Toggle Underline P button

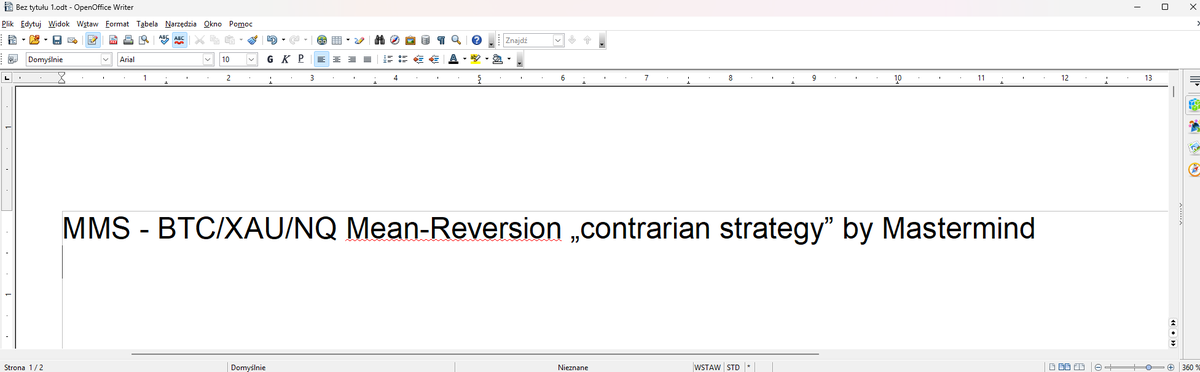(x=300, y=59)
